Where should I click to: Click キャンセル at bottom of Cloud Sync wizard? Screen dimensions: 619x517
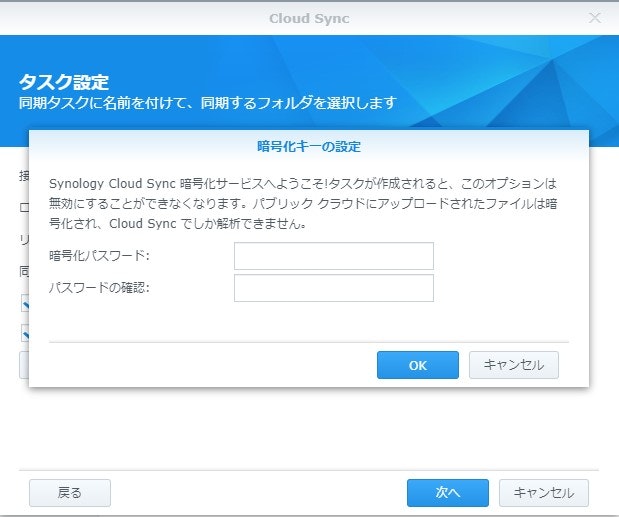(x=544, y=493)
